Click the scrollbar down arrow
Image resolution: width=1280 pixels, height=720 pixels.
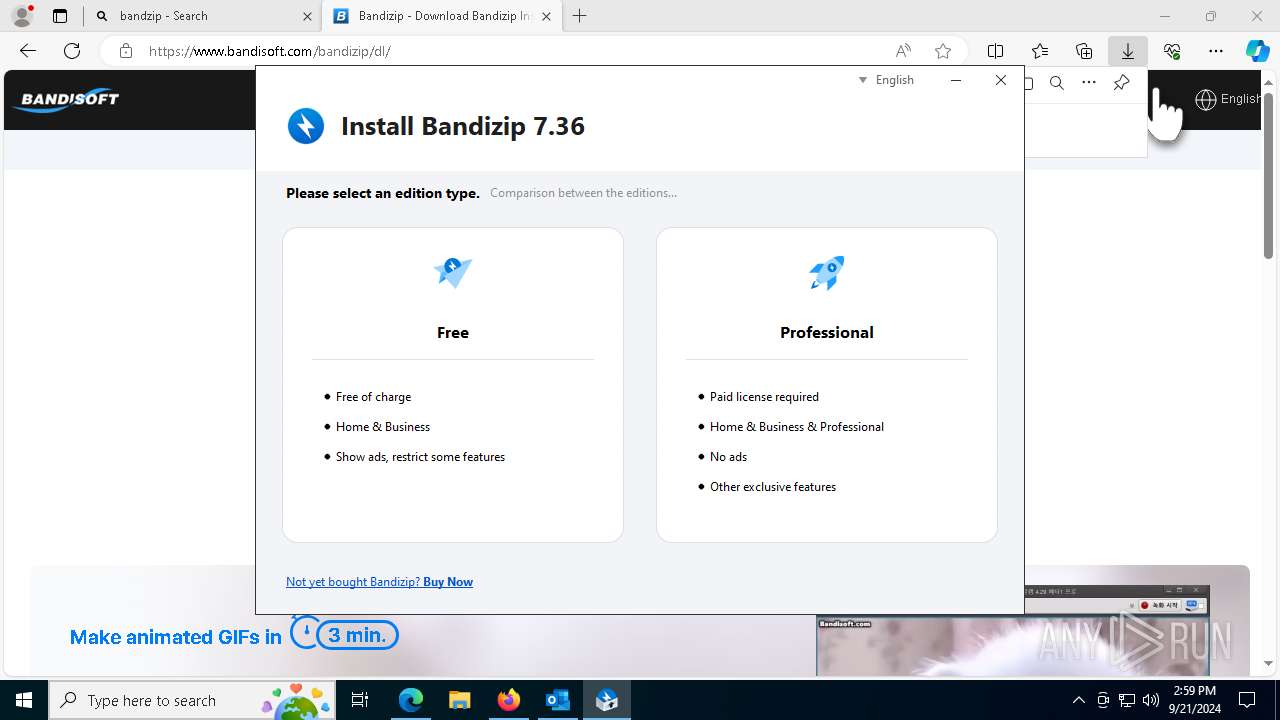(x=1268, y=663)
